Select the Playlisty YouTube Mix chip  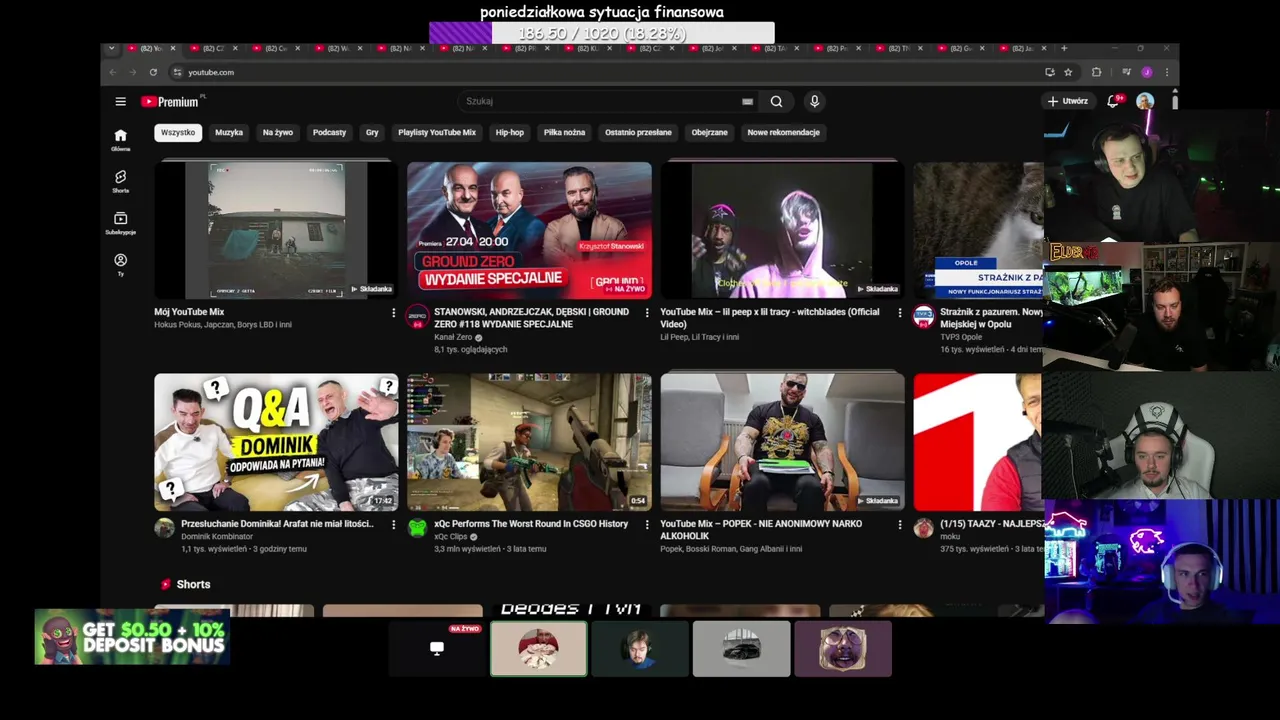(437, 132)
